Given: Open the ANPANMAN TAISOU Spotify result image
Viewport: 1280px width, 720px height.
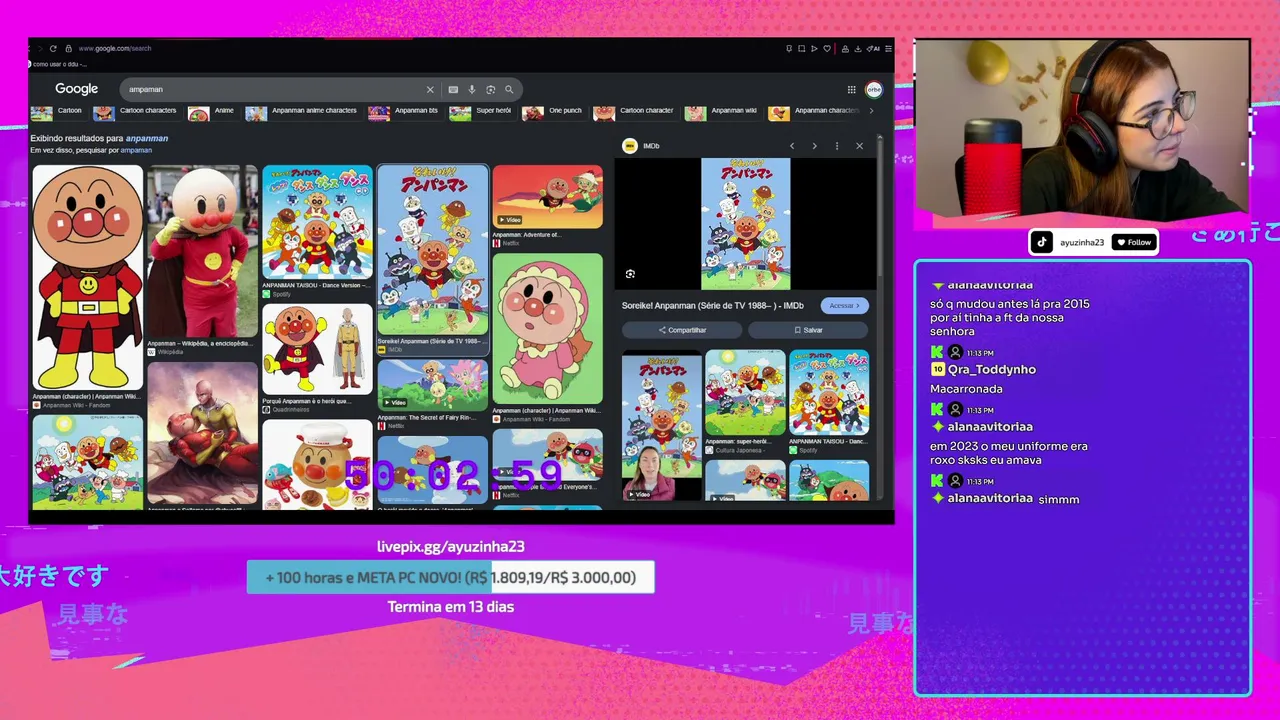Looking at the screenshot, I should click(x=317, y=222).
